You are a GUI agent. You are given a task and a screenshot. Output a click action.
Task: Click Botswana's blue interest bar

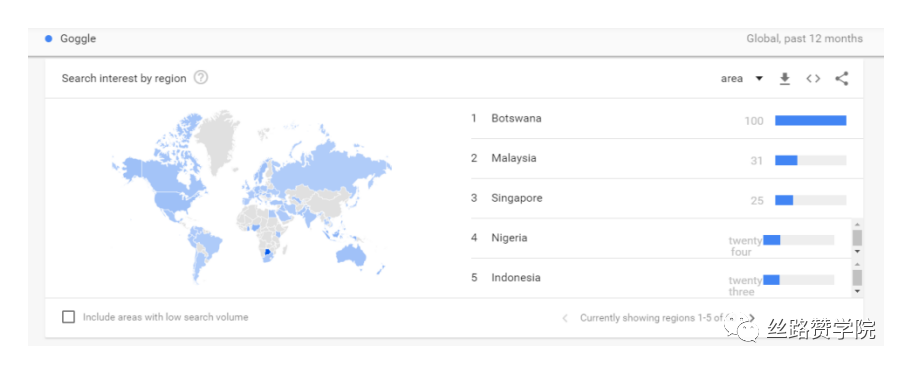click(x=810, y=121)
